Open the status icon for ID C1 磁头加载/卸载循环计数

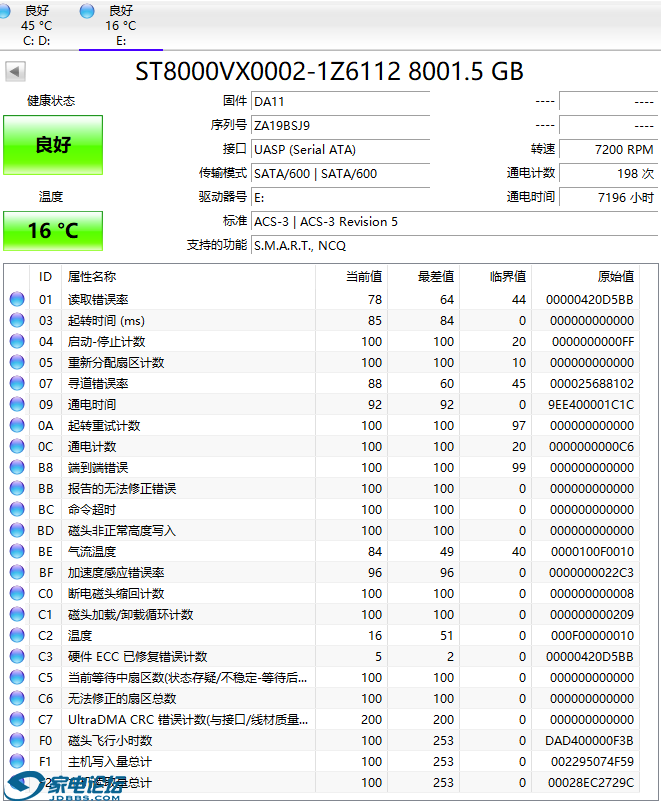click(17, 615)
